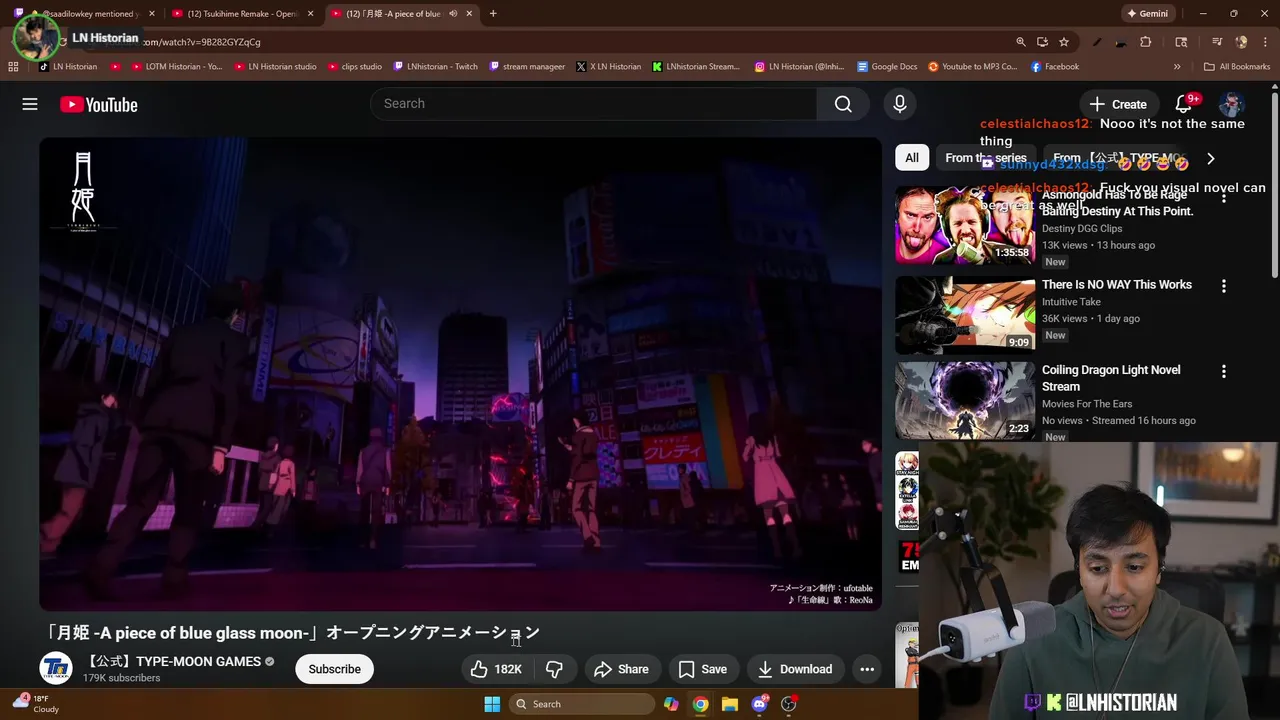Zoom icon in the address bar
This screenshot has height=720, width=1280.
pos(1020,42)
